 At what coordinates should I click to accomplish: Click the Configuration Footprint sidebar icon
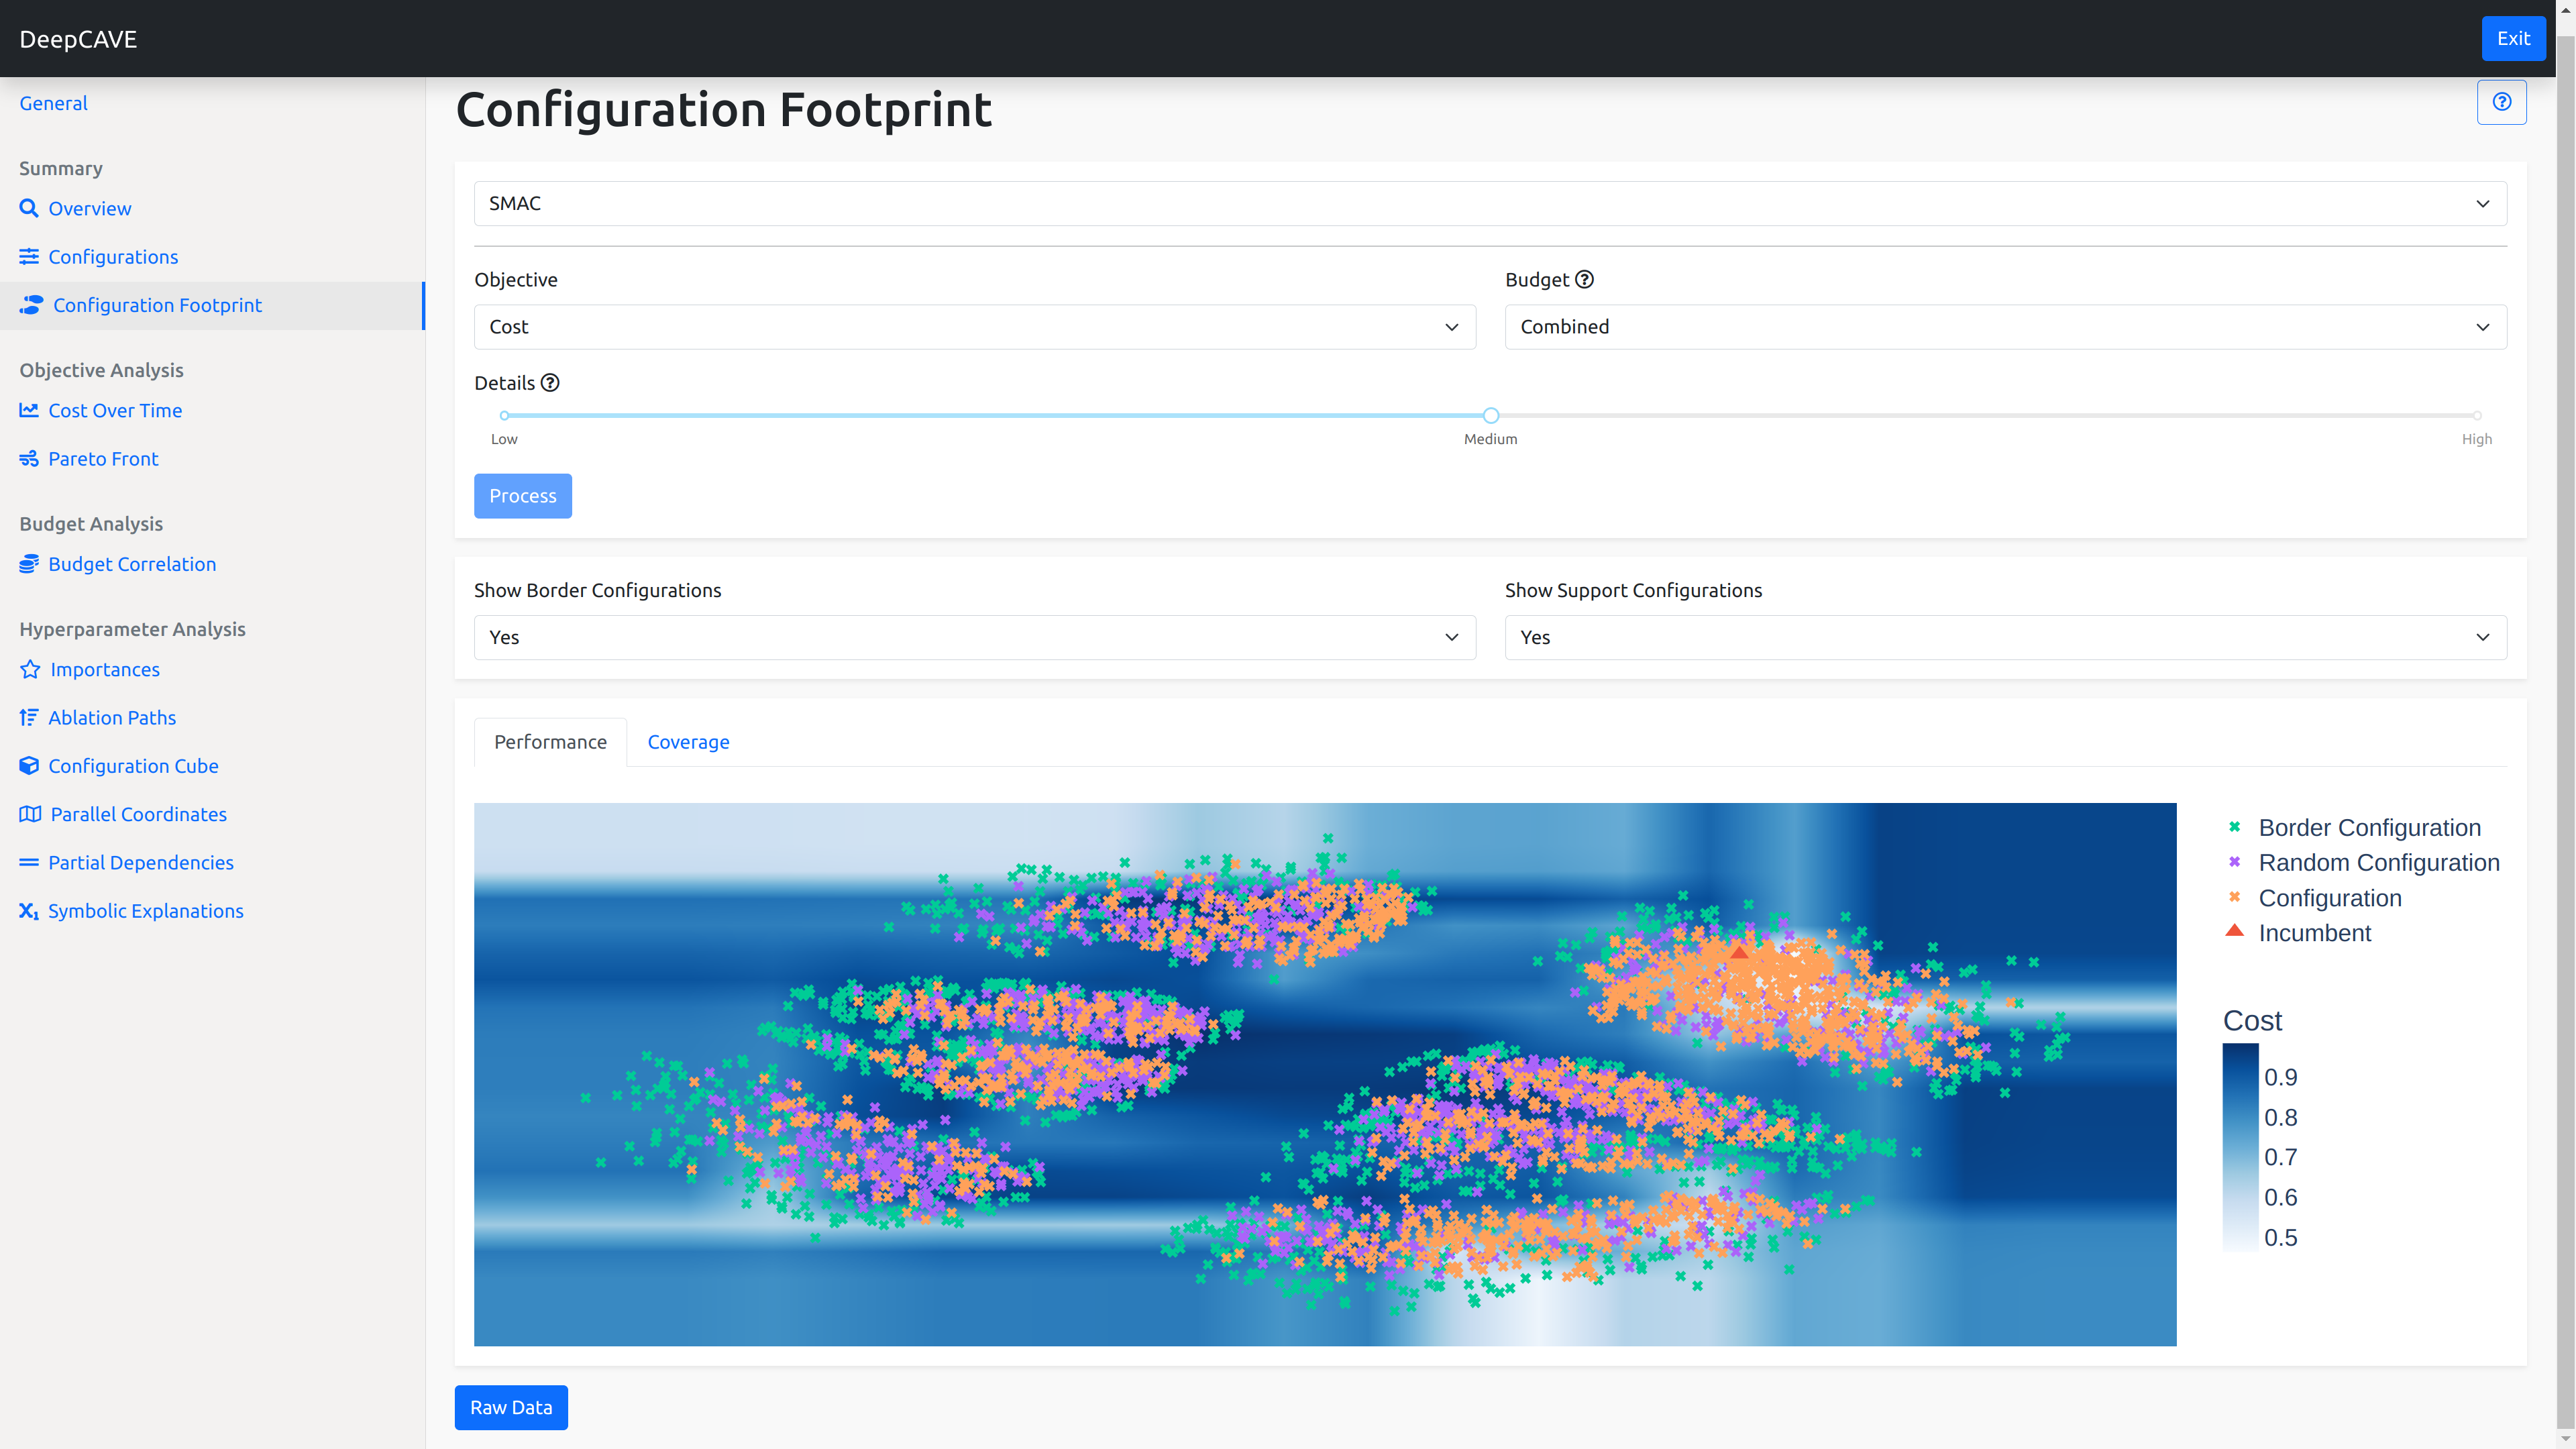click(30, 305)
